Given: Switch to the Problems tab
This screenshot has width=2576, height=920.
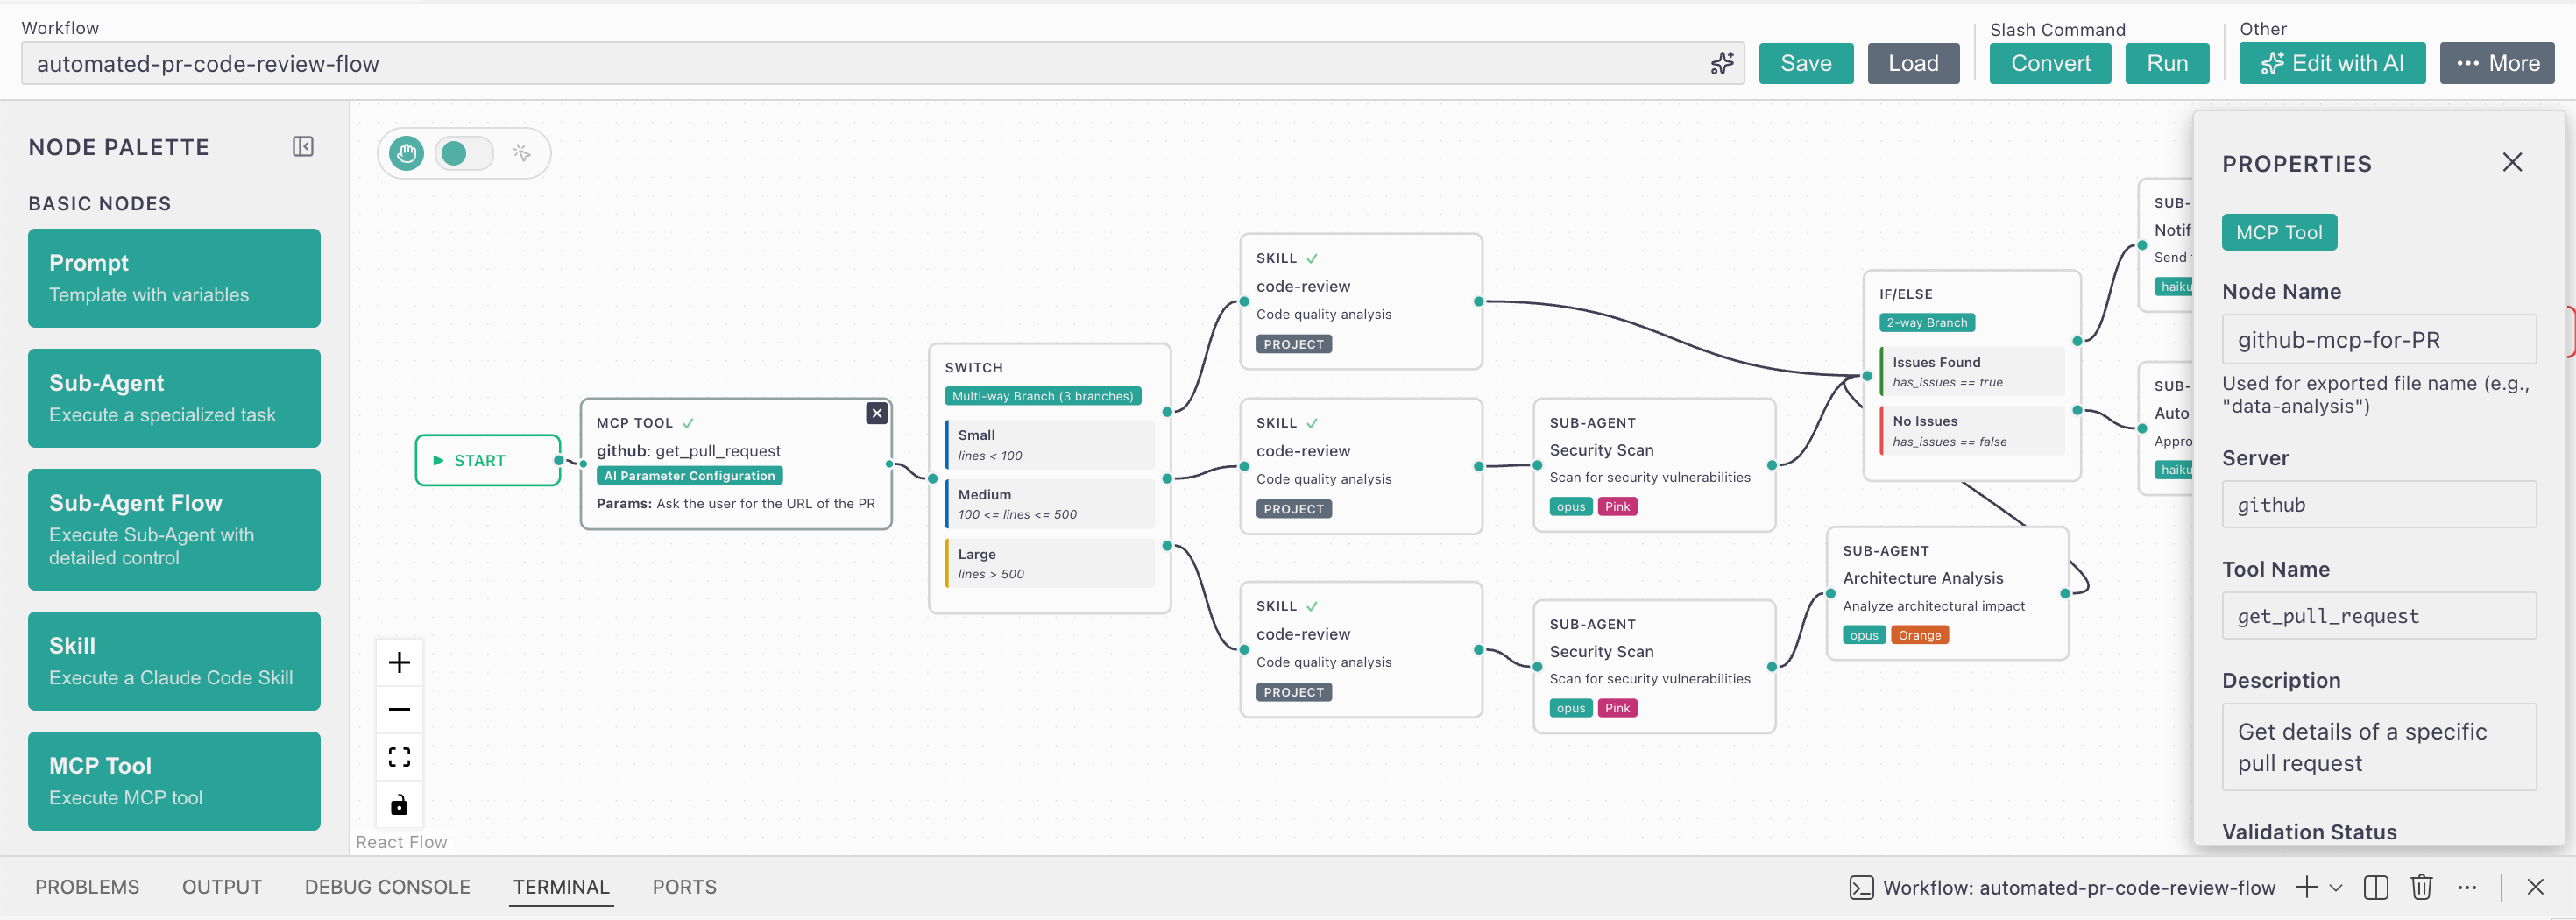Looking at the screenshot, I should [x=87, y=887].
